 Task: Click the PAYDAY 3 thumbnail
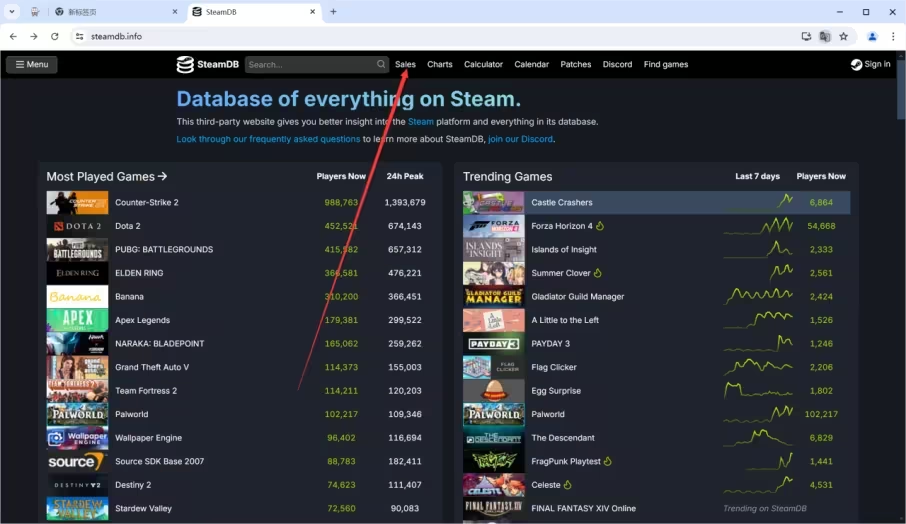tap(493, 344)
